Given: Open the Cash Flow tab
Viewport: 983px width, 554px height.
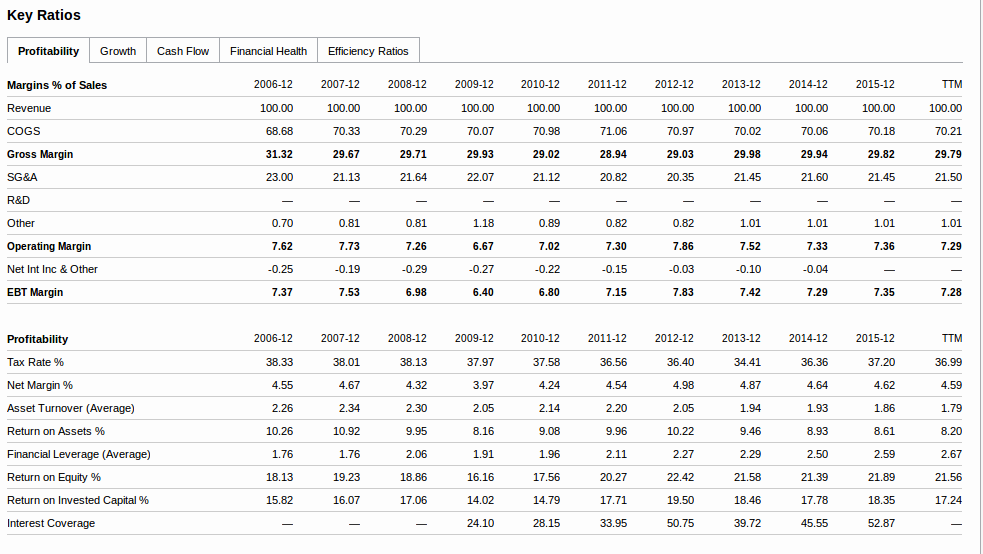Looking at the screenshot, I should (183, 51).
